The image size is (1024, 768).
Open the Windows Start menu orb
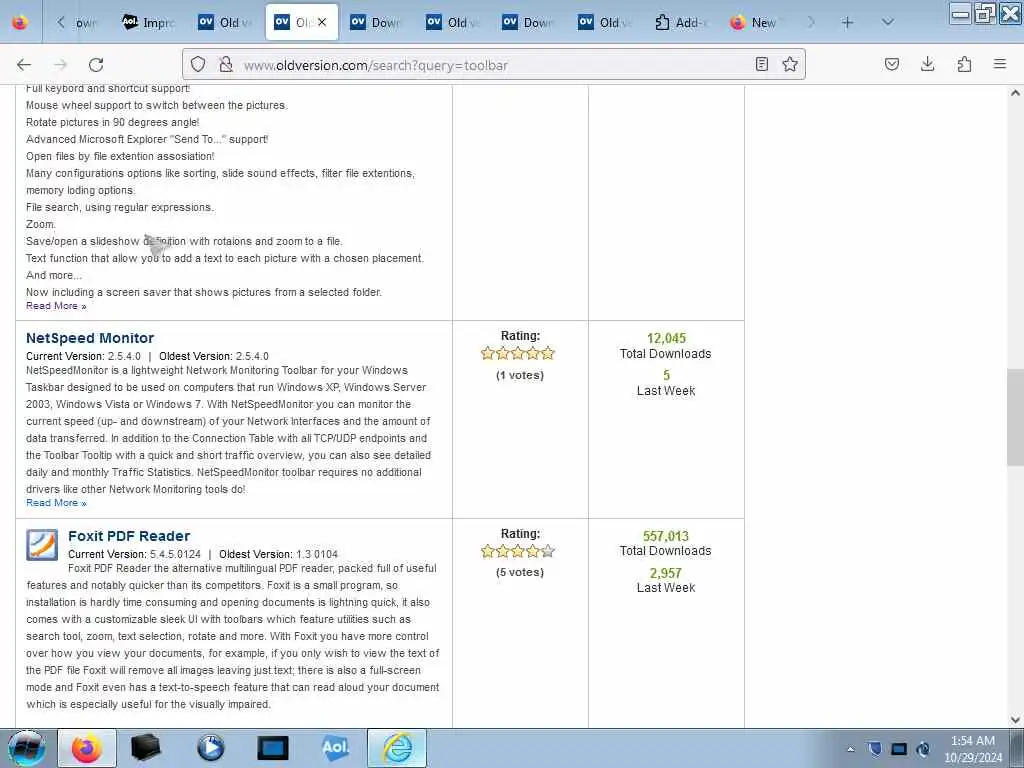point(26,748)
